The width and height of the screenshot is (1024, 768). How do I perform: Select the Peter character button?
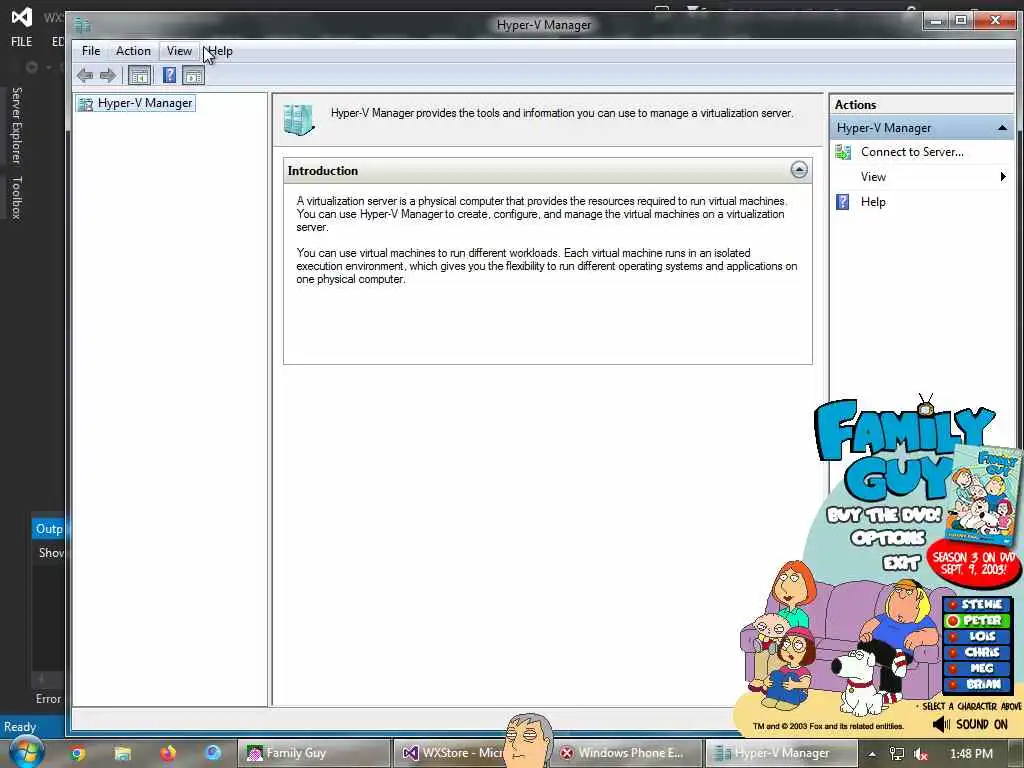976,620
